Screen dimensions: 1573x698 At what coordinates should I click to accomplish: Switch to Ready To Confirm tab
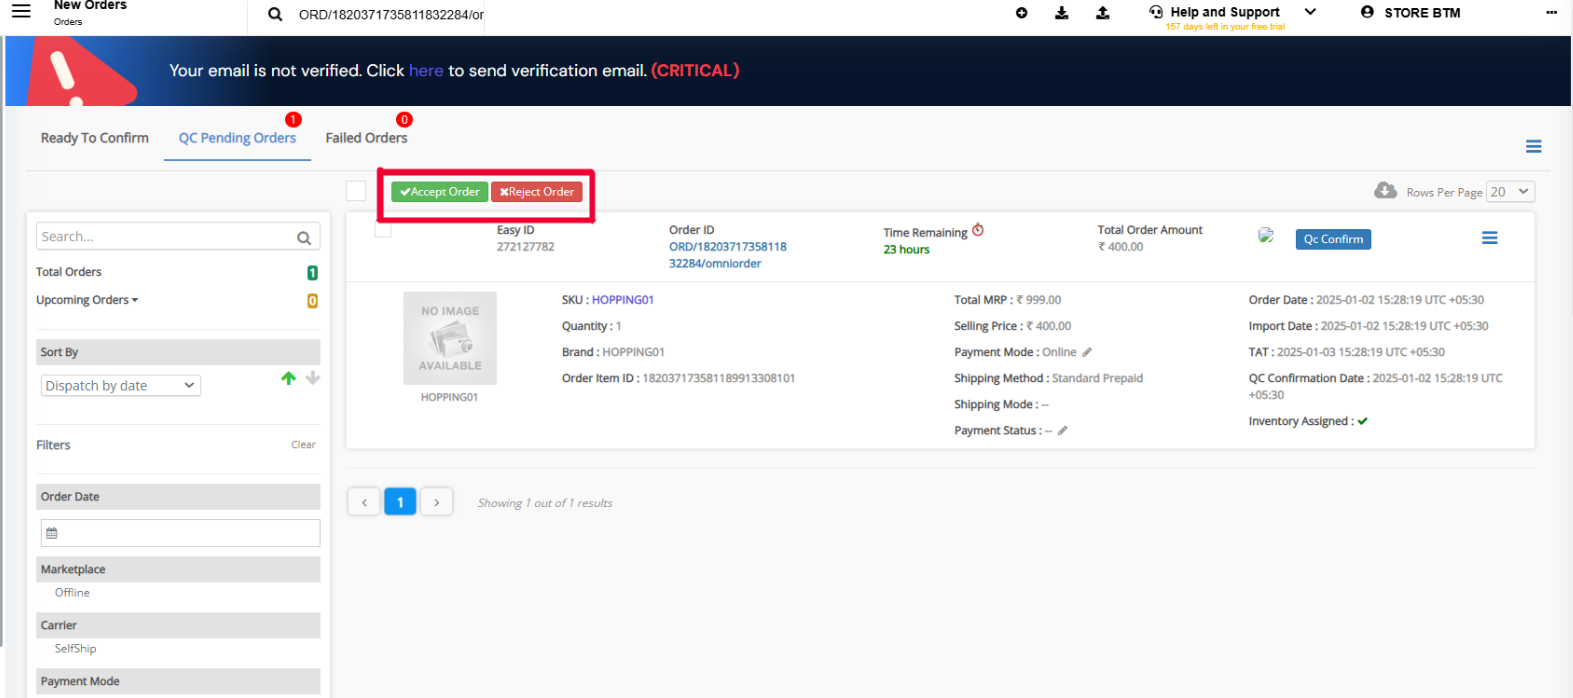(95, 138)
